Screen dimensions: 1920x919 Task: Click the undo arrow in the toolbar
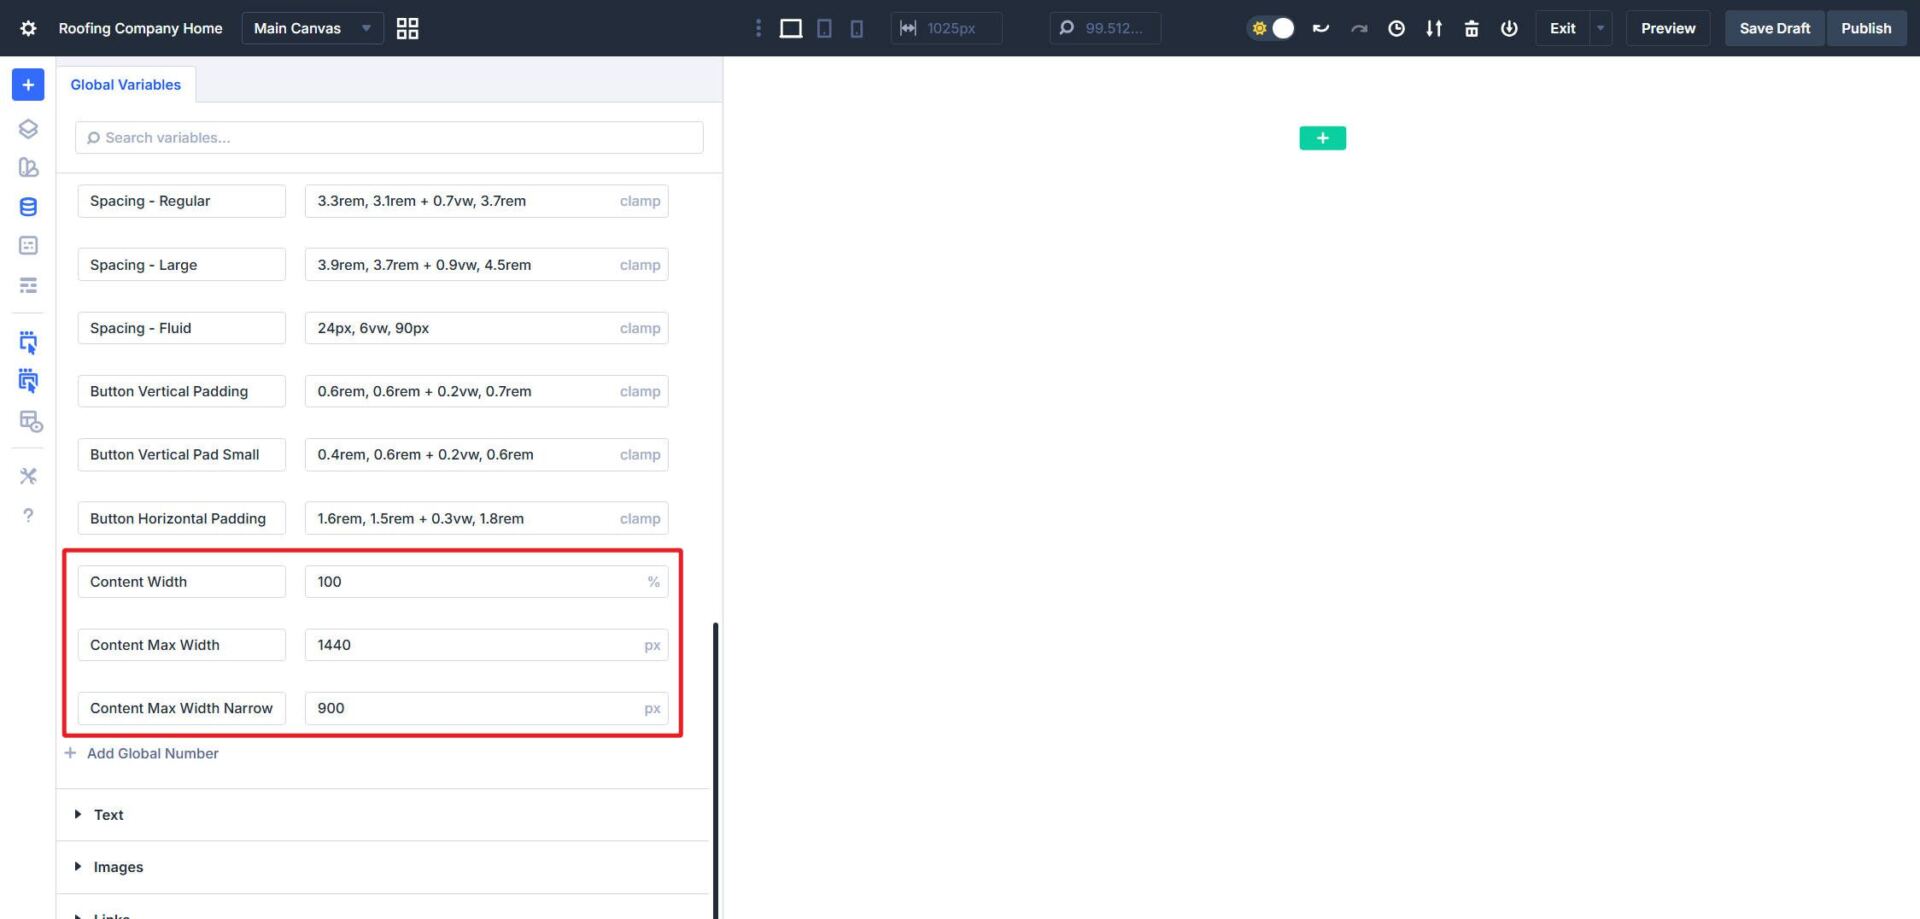(x=1320, y=28)
